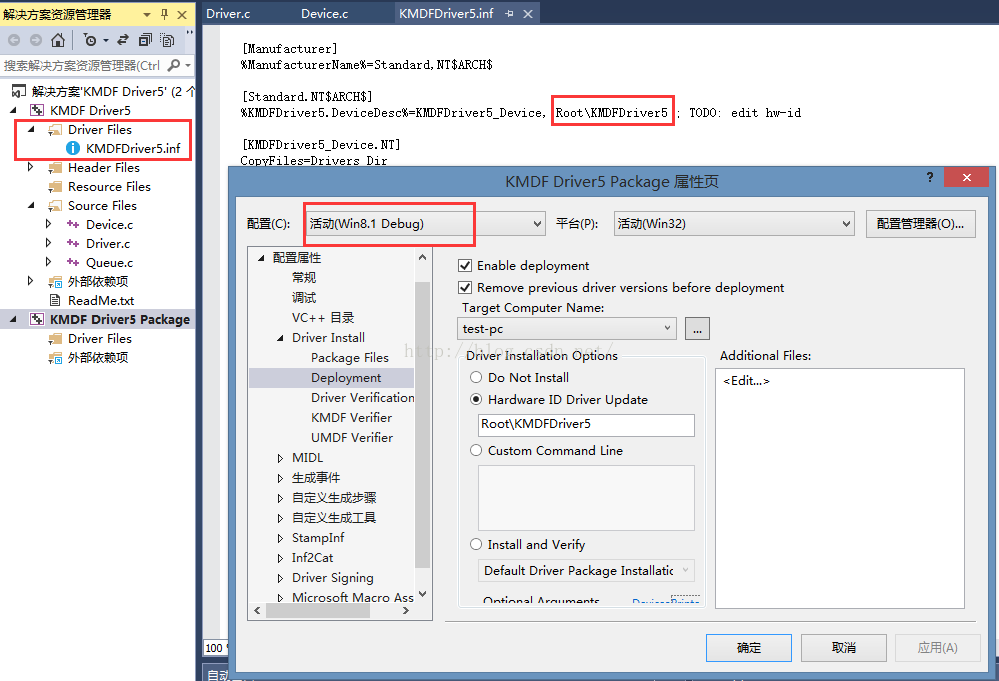The image size is (999, 681).
Task: Click the Driver.c source file icon in tree
Action: pyautogui.click(x=73, y=243)
